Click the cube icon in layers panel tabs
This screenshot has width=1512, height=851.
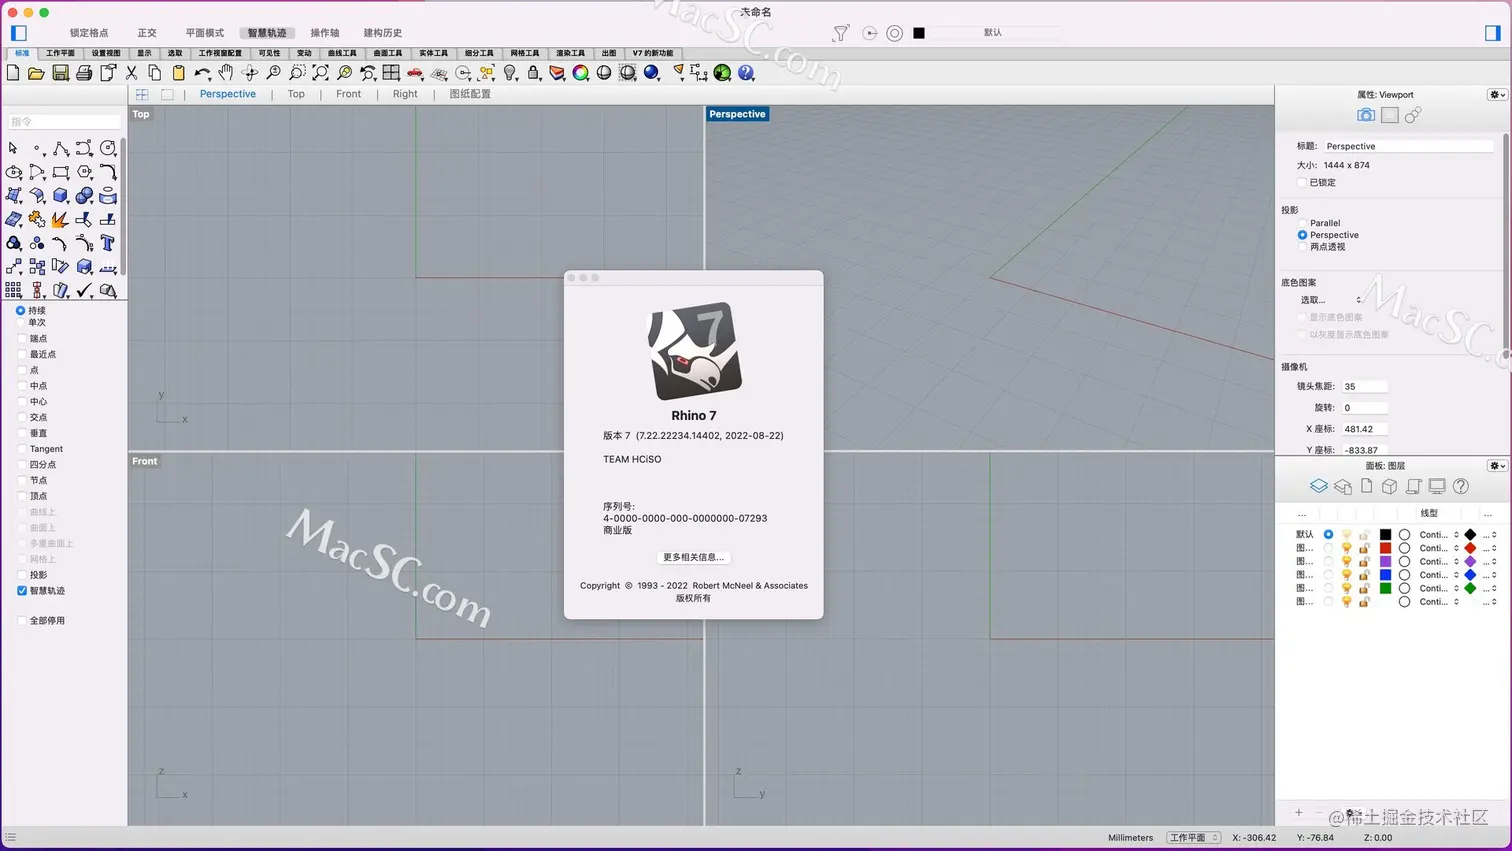[x=1389, y=486]
